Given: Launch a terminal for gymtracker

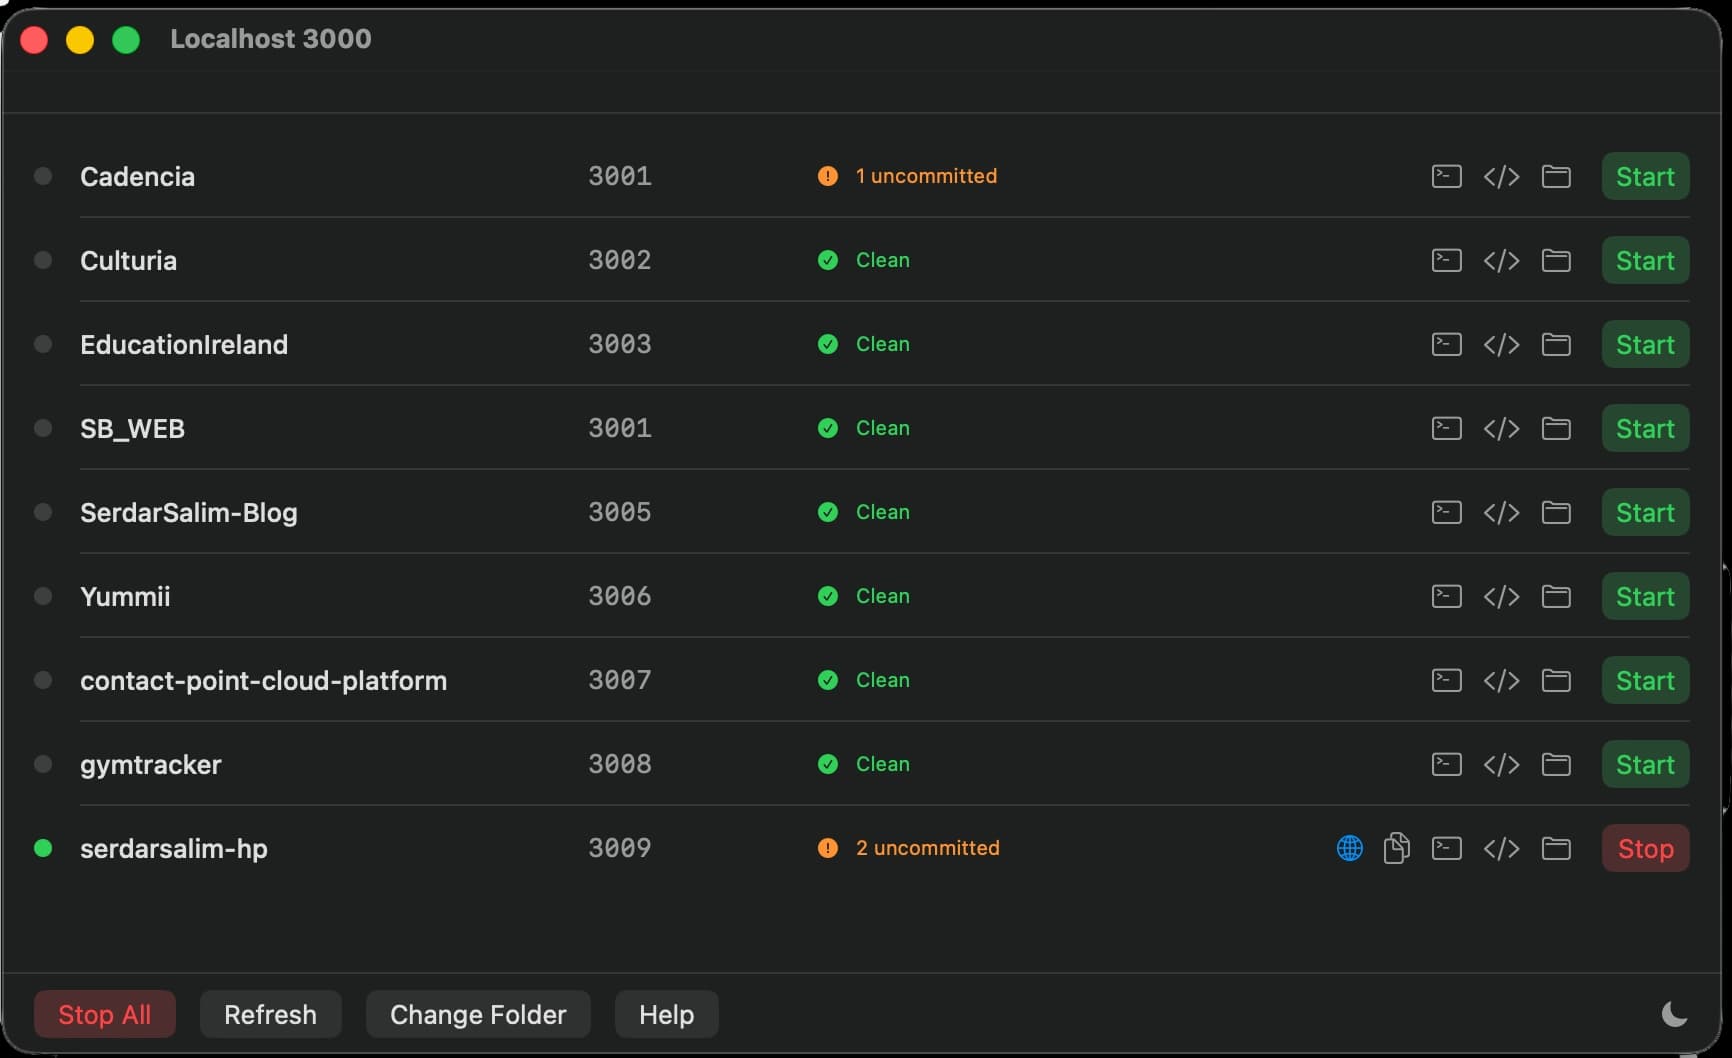Looking at the screenshot, I should pyautogui.click(x=1446, y=764).
